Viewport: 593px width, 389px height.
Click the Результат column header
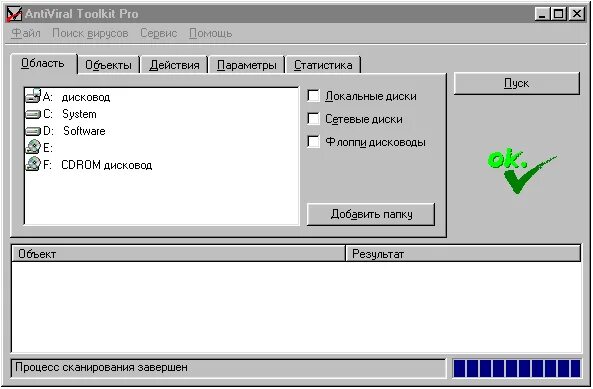pos(463,254)
